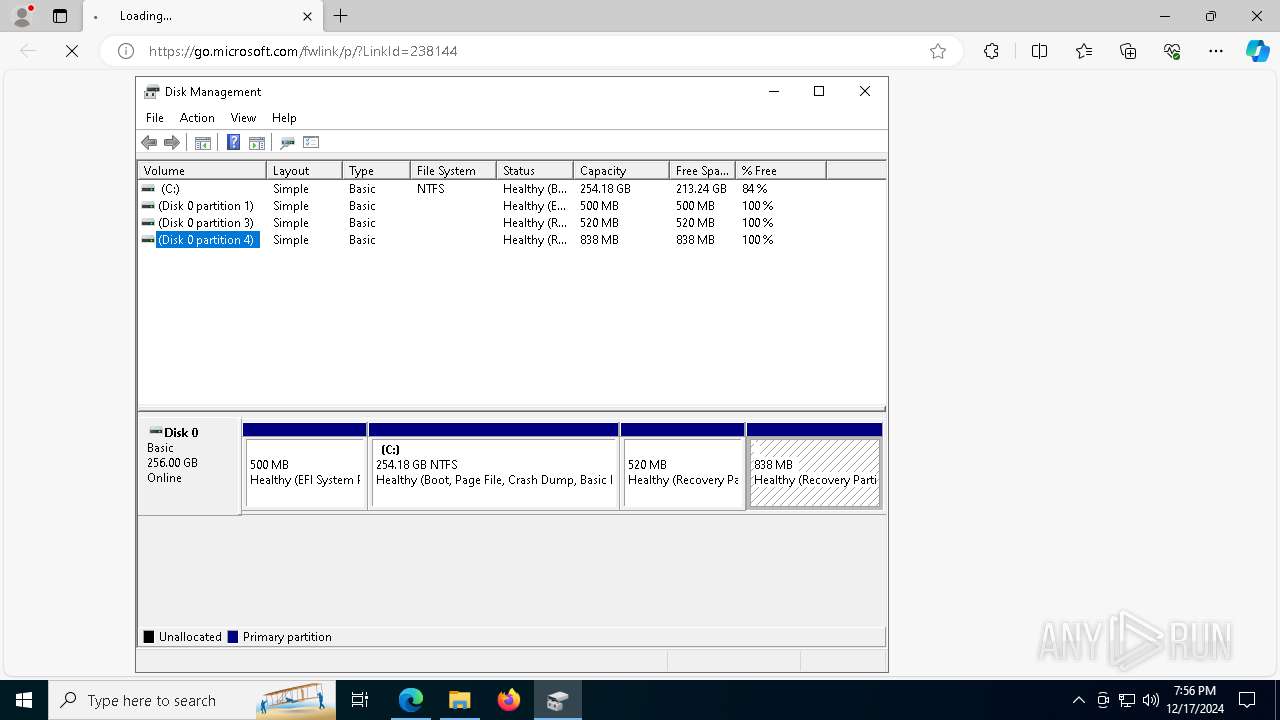Sort by the Free Space column header

click(702, 171)
